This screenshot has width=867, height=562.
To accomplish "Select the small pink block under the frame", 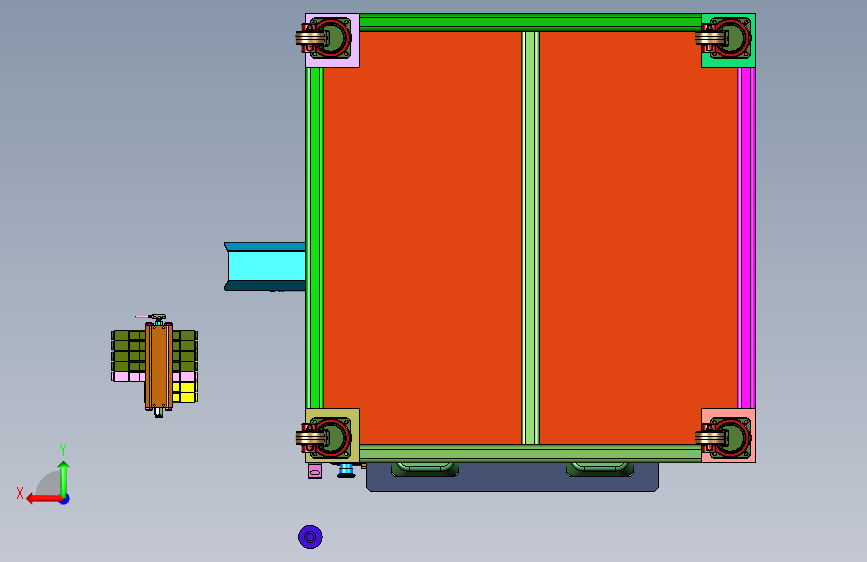I will tap(315, 471).
